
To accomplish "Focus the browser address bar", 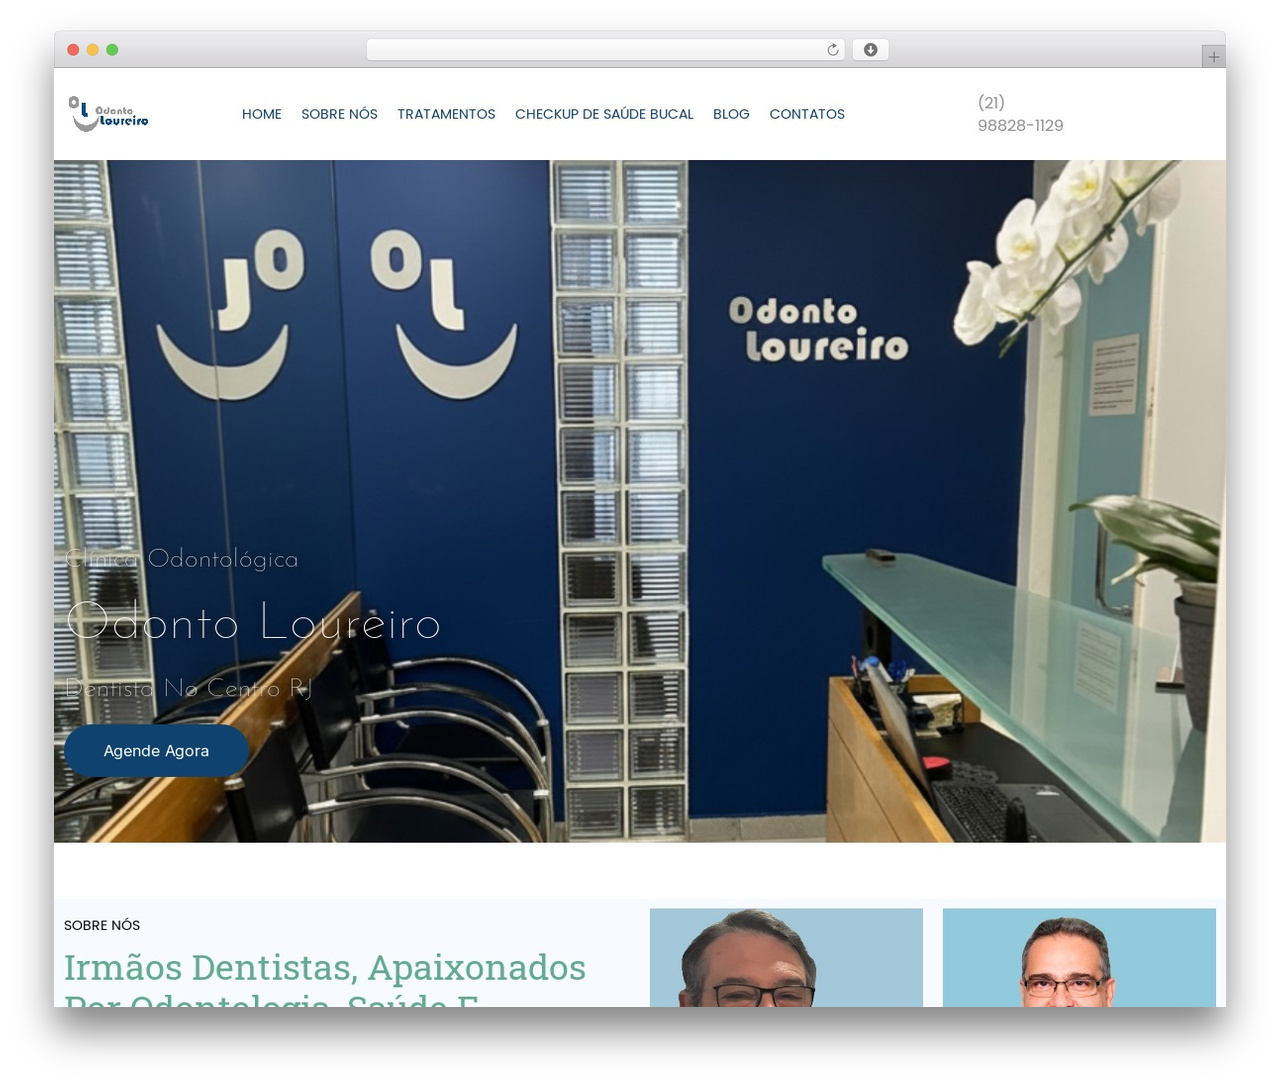I will (x=606, y=50).
